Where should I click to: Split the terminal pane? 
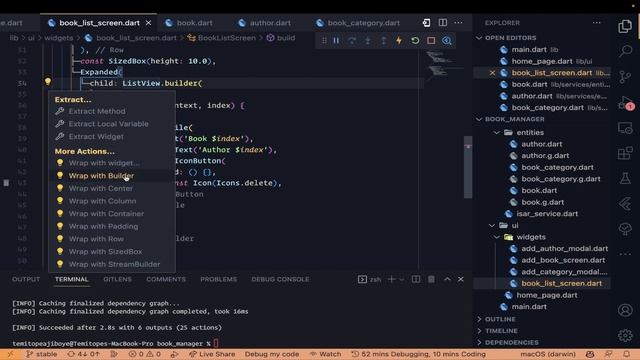click(x=416, y=279)
